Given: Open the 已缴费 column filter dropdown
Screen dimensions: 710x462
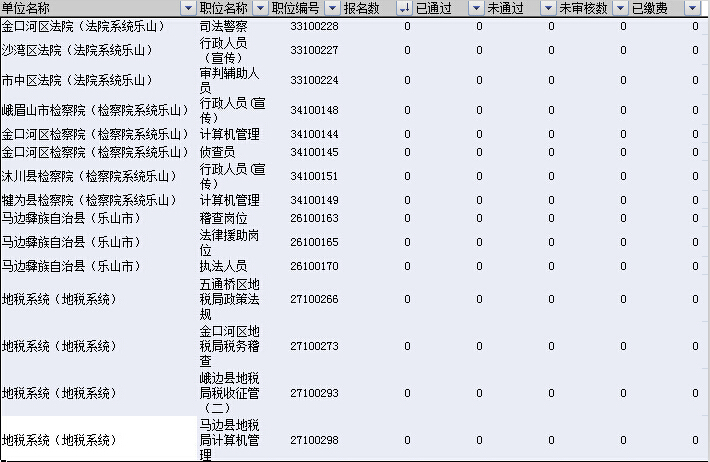Looking at the screenshot, I should [692, 8].
